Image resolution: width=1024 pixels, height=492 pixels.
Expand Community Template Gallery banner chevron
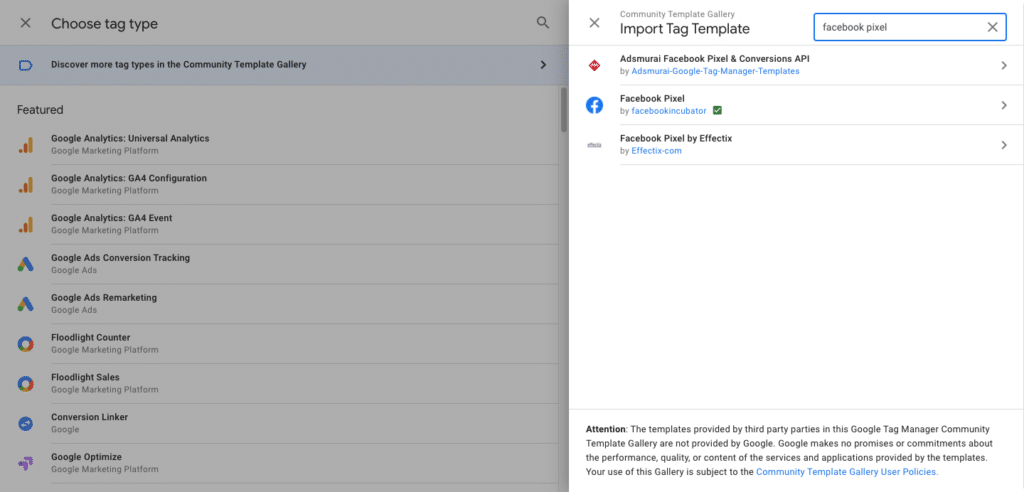pos(543,65)
